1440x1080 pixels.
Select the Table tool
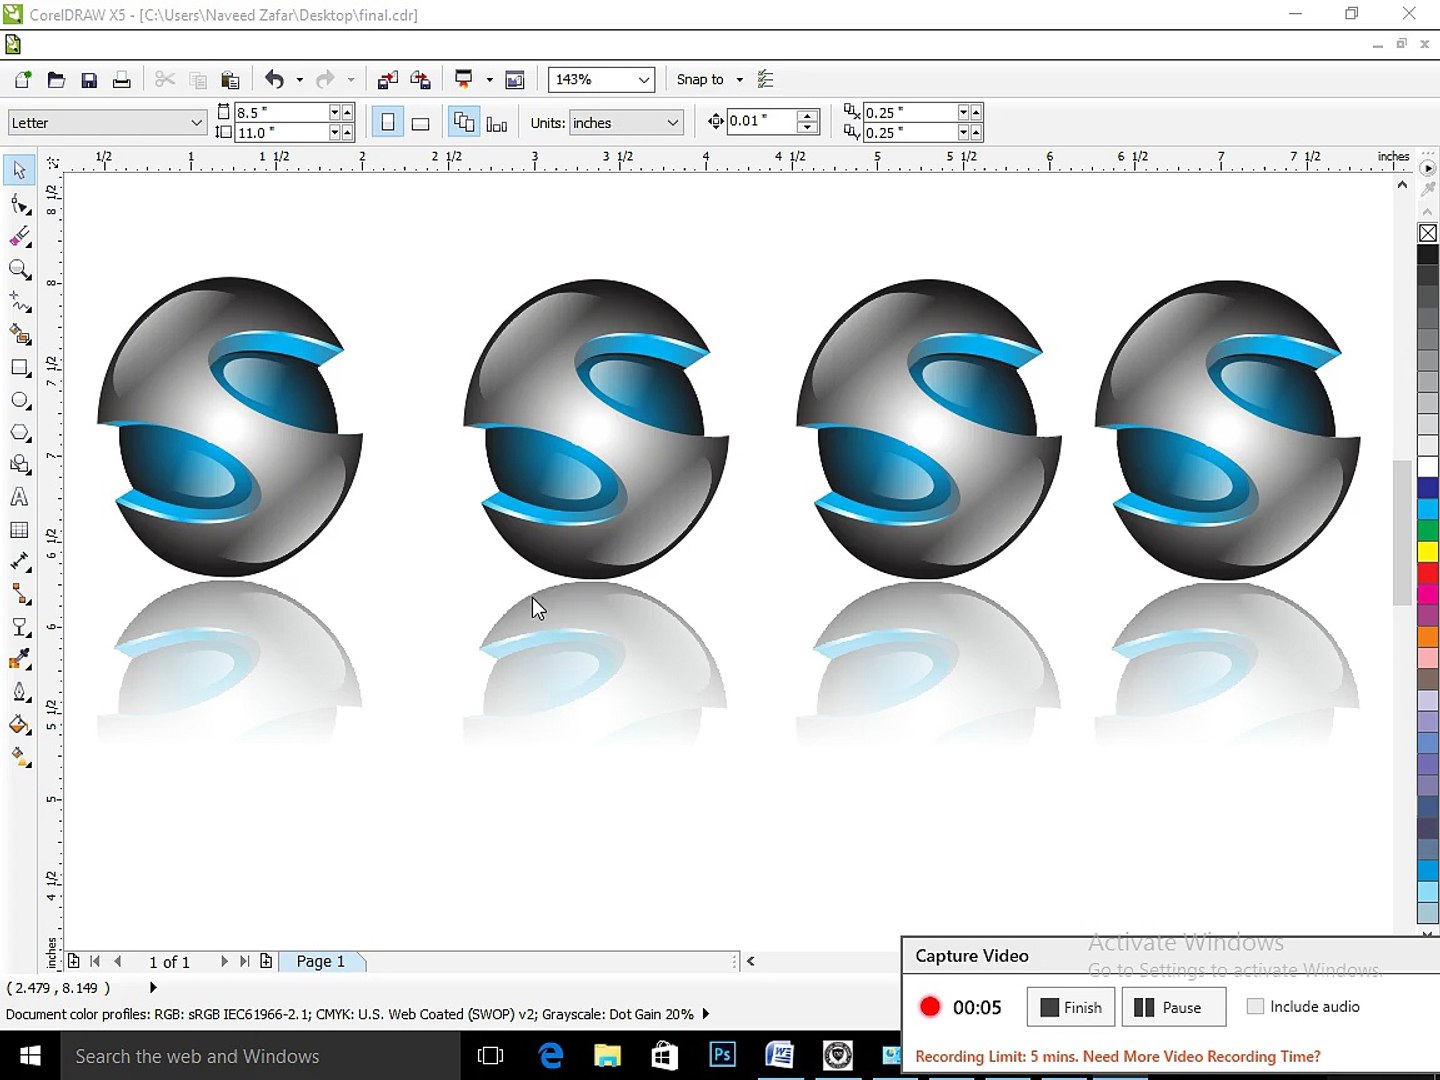[19, 530]
